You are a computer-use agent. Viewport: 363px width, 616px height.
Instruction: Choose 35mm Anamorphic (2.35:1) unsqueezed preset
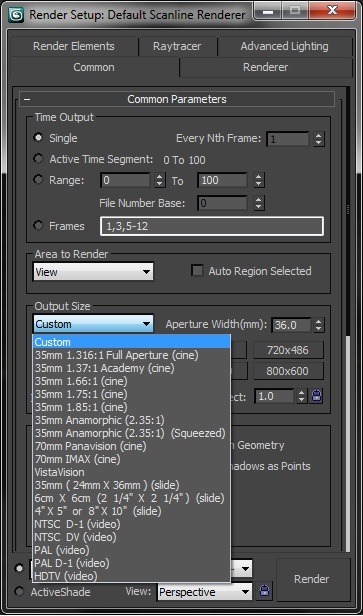(131, 420)
